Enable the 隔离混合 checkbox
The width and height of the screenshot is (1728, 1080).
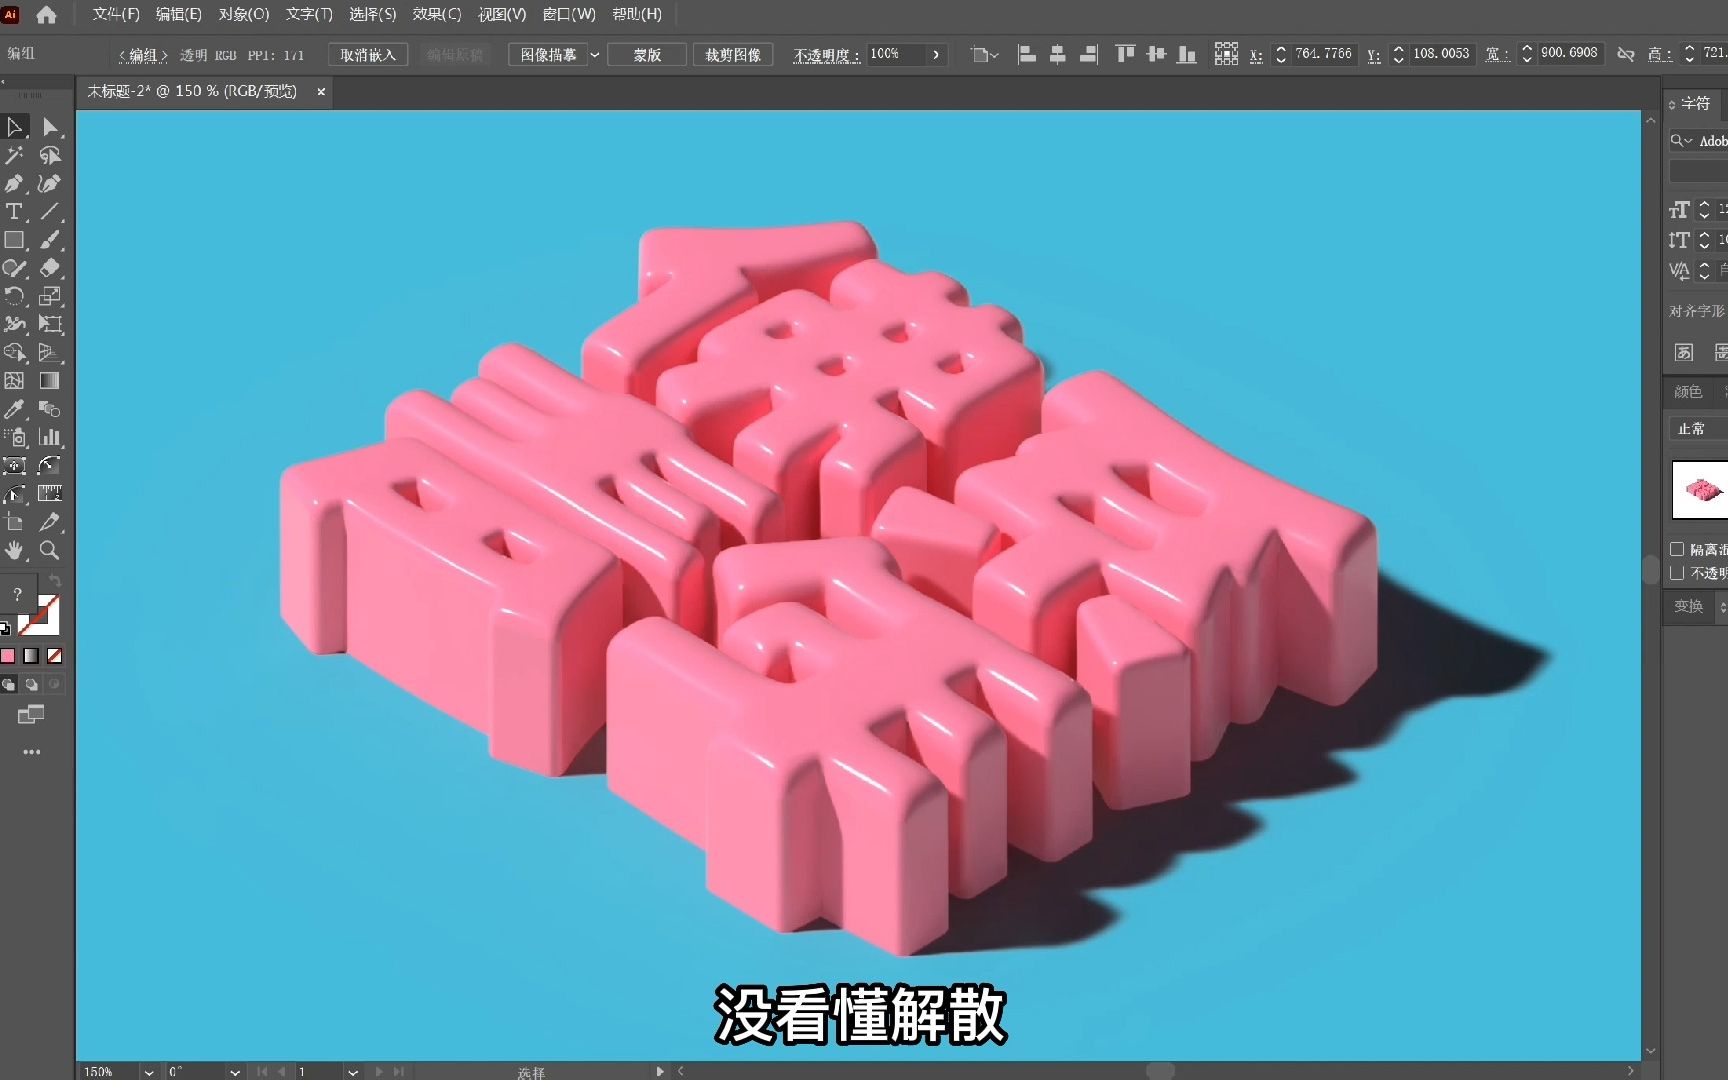[x=1679, y=549]
